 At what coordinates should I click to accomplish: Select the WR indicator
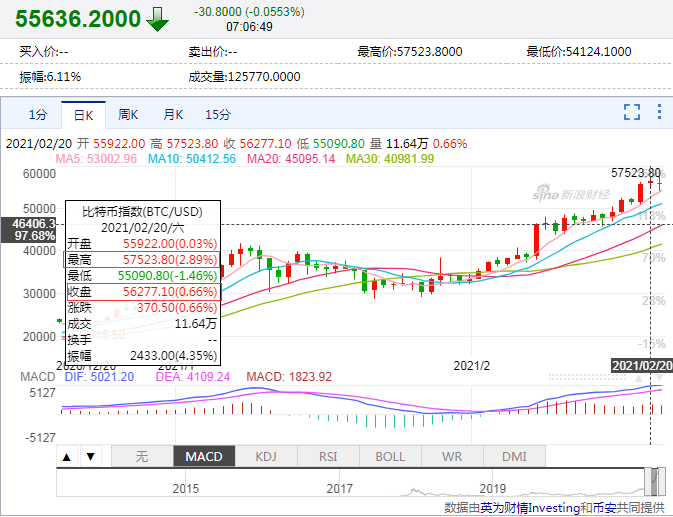click(452, 456)
